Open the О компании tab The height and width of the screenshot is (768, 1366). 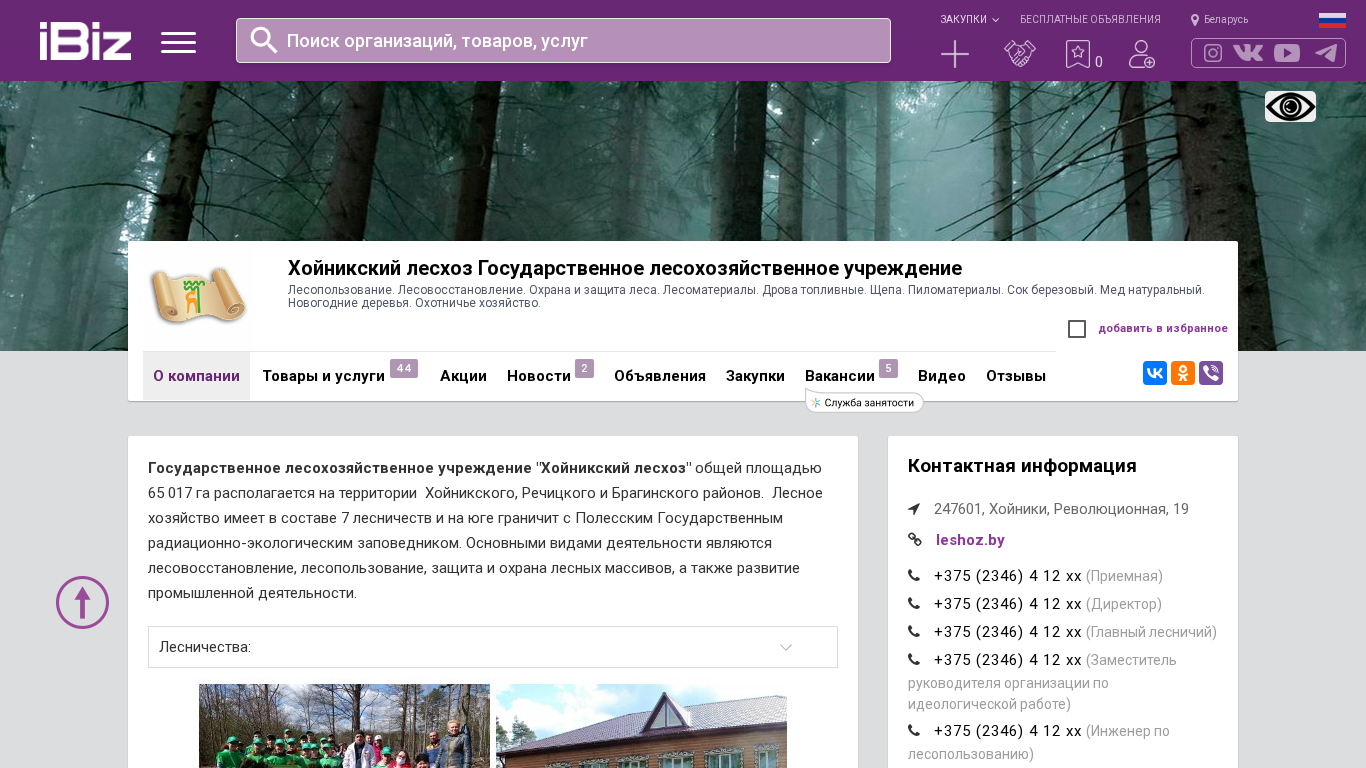click(196, 376)
